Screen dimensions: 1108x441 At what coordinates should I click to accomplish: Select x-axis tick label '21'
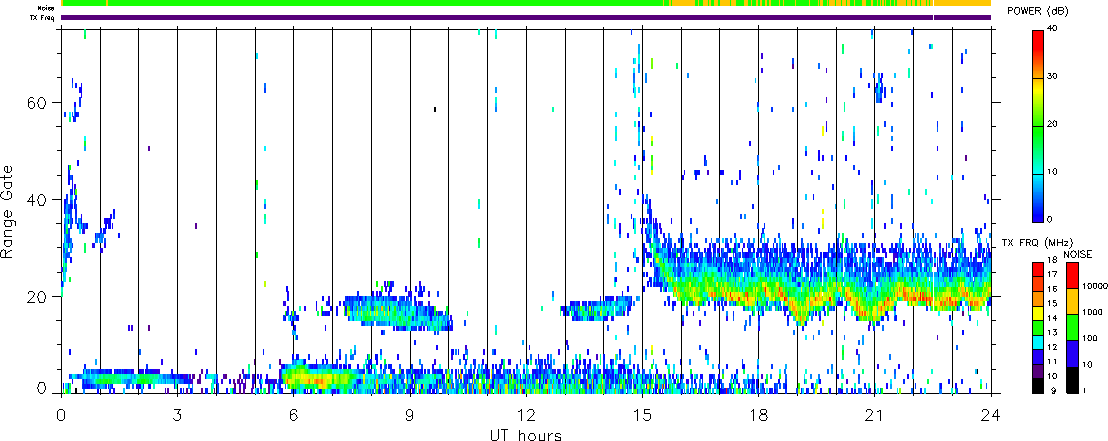[874, 415]
